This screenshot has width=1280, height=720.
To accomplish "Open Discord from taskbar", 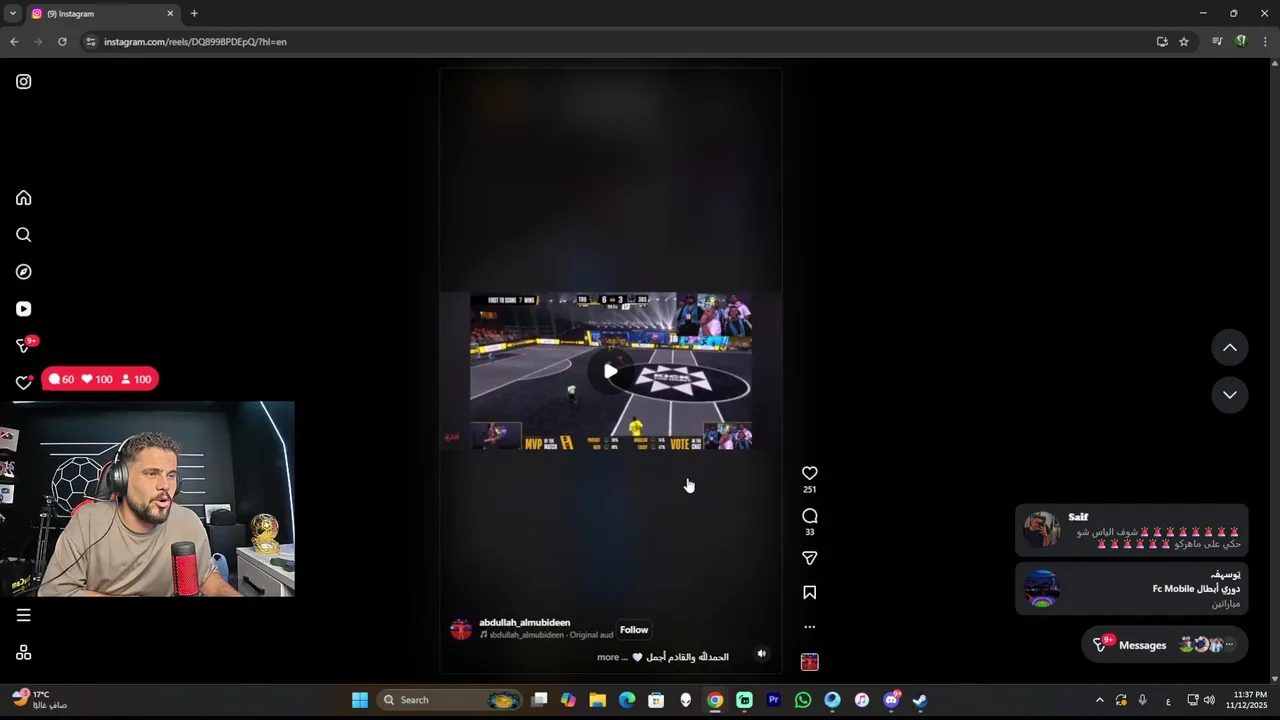I will (891, 700).
